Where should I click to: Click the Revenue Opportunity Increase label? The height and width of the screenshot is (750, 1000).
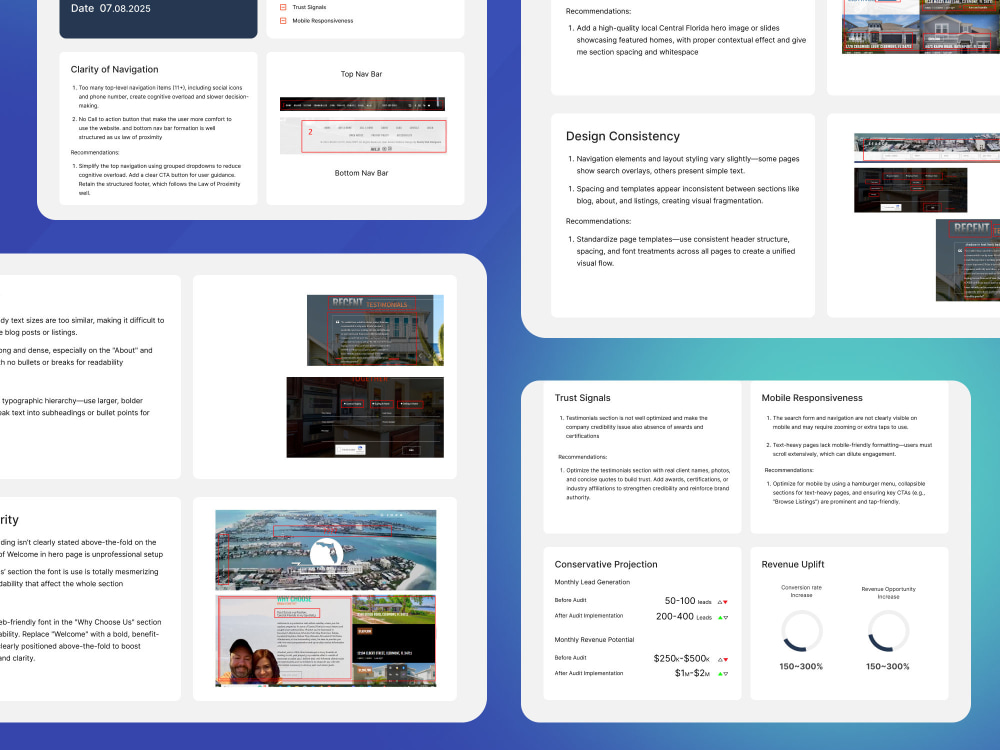pos(888,593)
